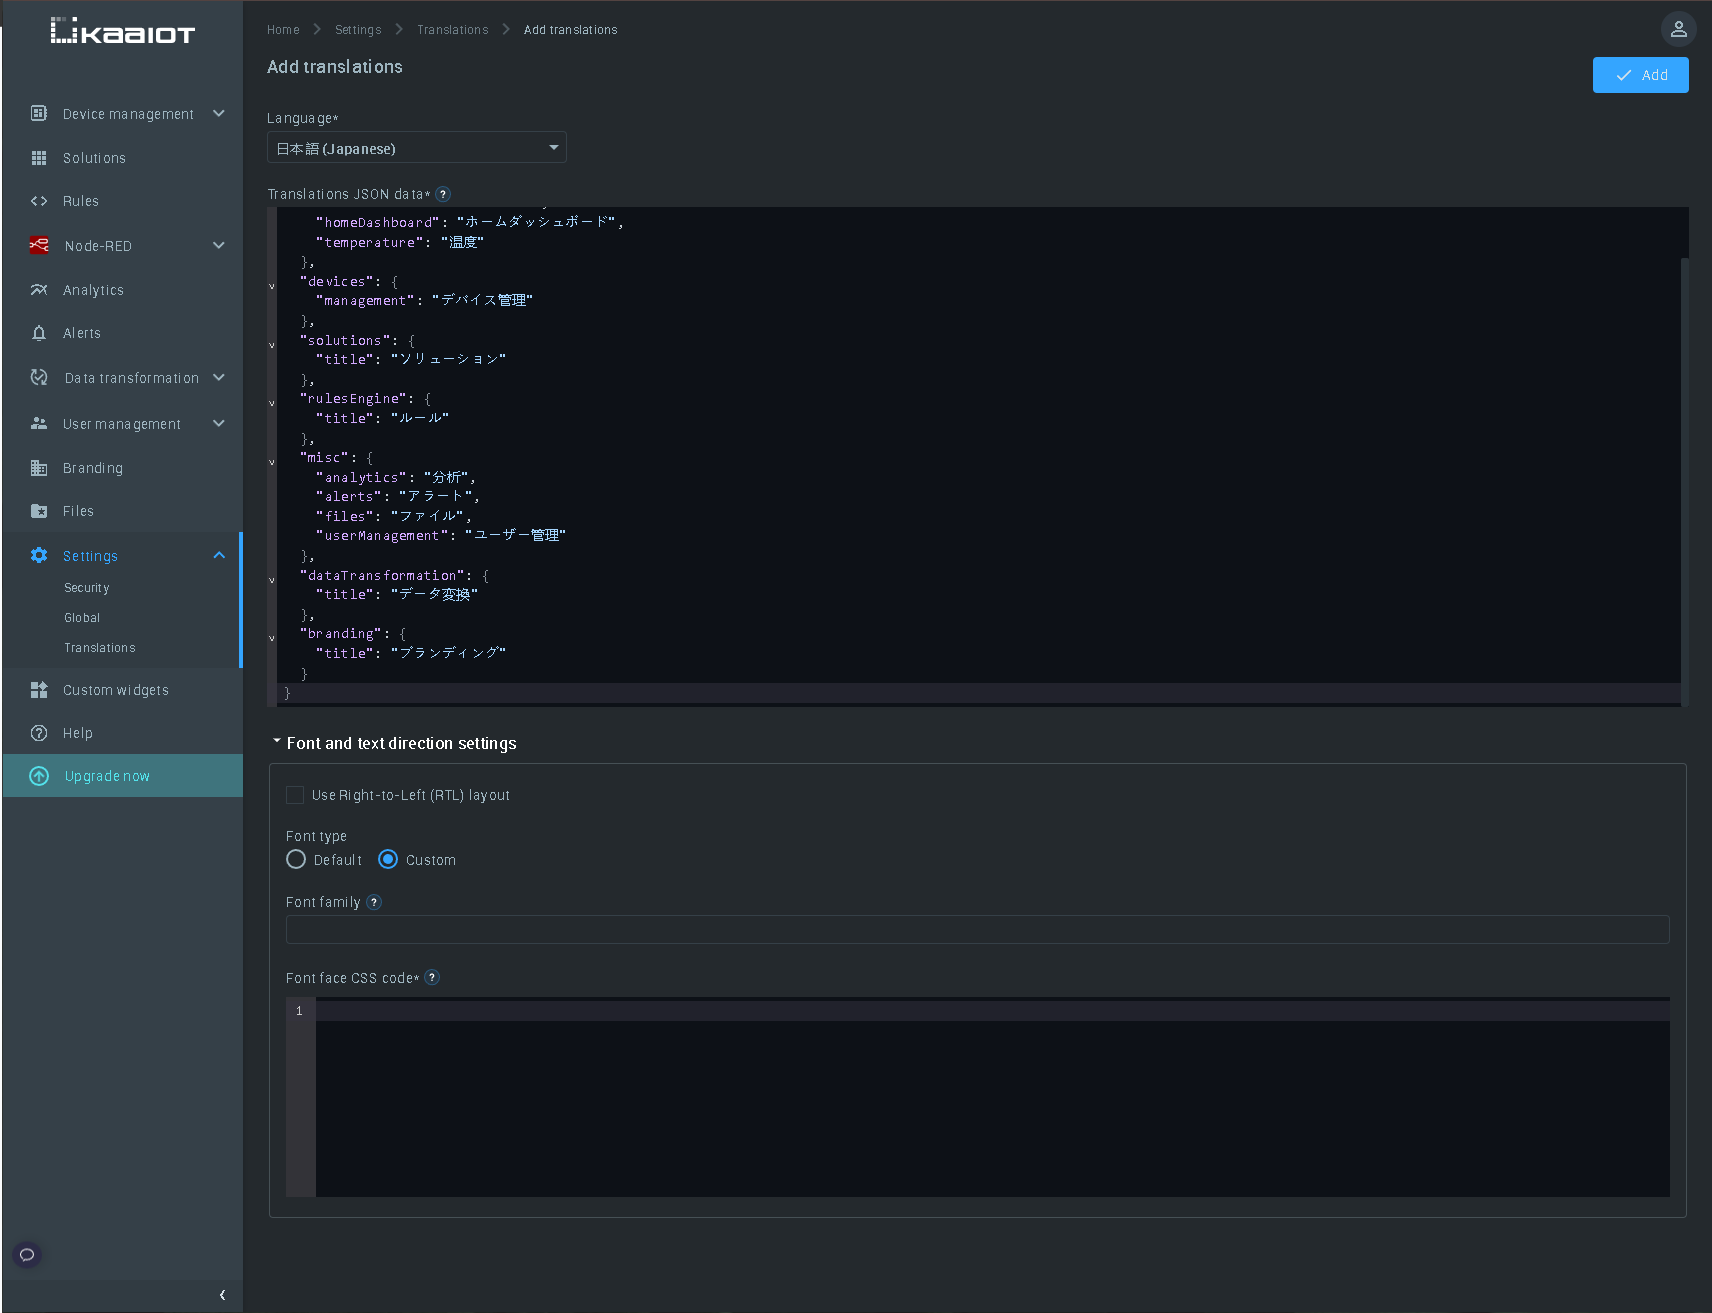Expand the User management chevron

click(x=219, y=423)
